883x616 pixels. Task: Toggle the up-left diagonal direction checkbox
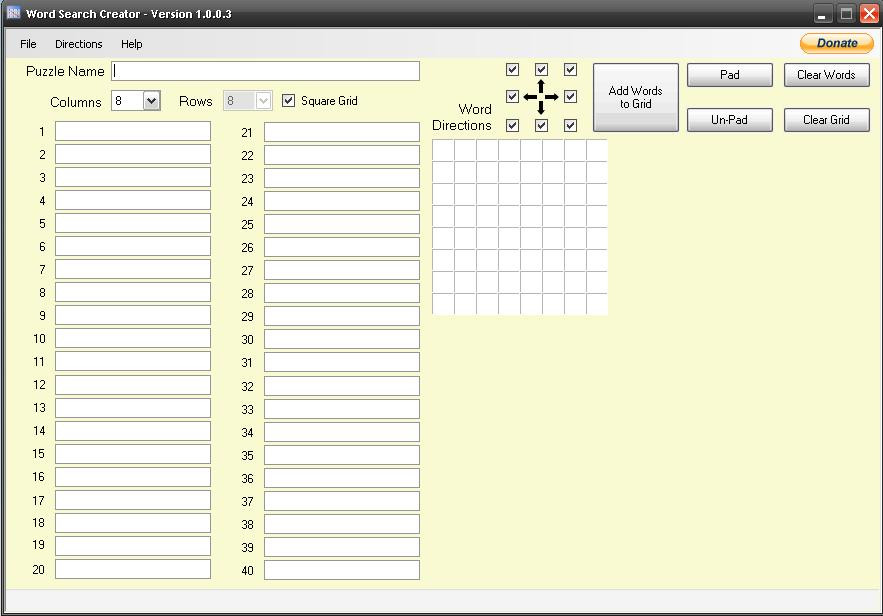pyautogui.click(x=512, y=69)
